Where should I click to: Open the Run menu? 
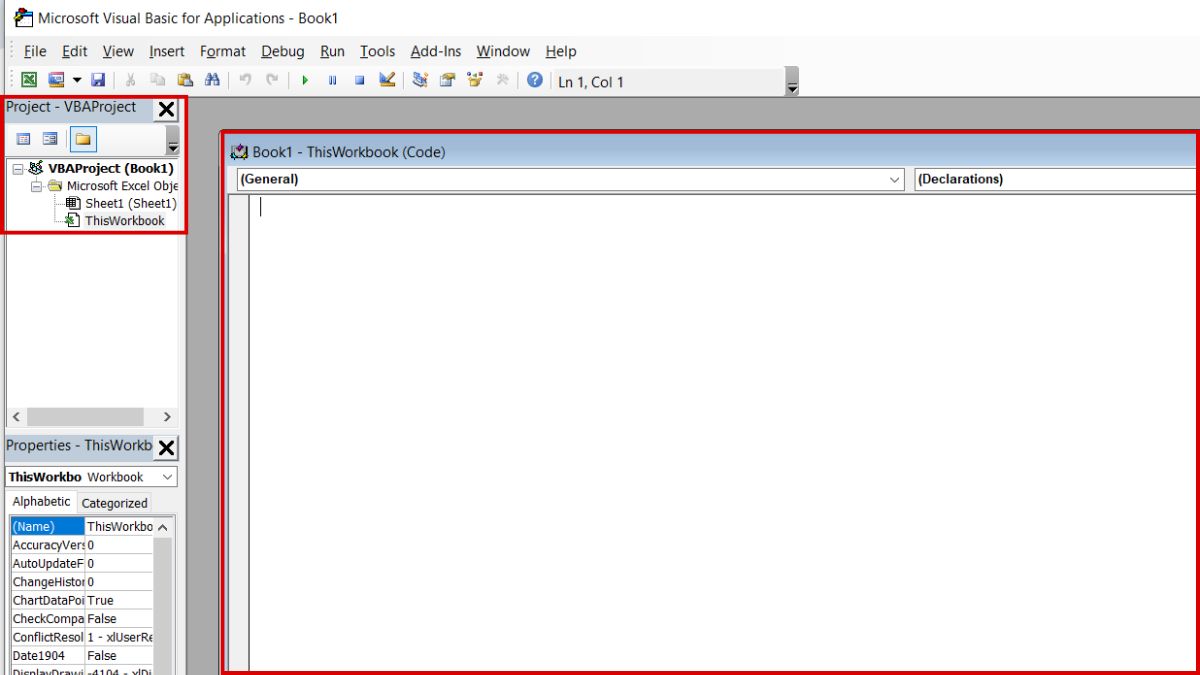pos(332,51)
